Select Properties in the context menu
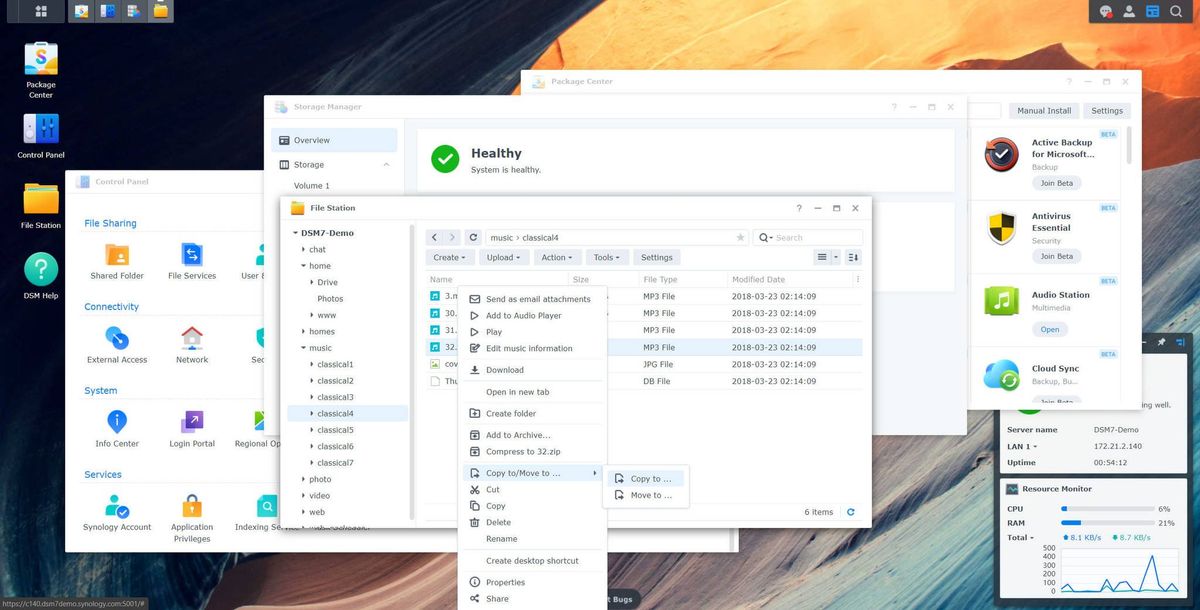The image size is (1200, 610). (x=532, y=582)
